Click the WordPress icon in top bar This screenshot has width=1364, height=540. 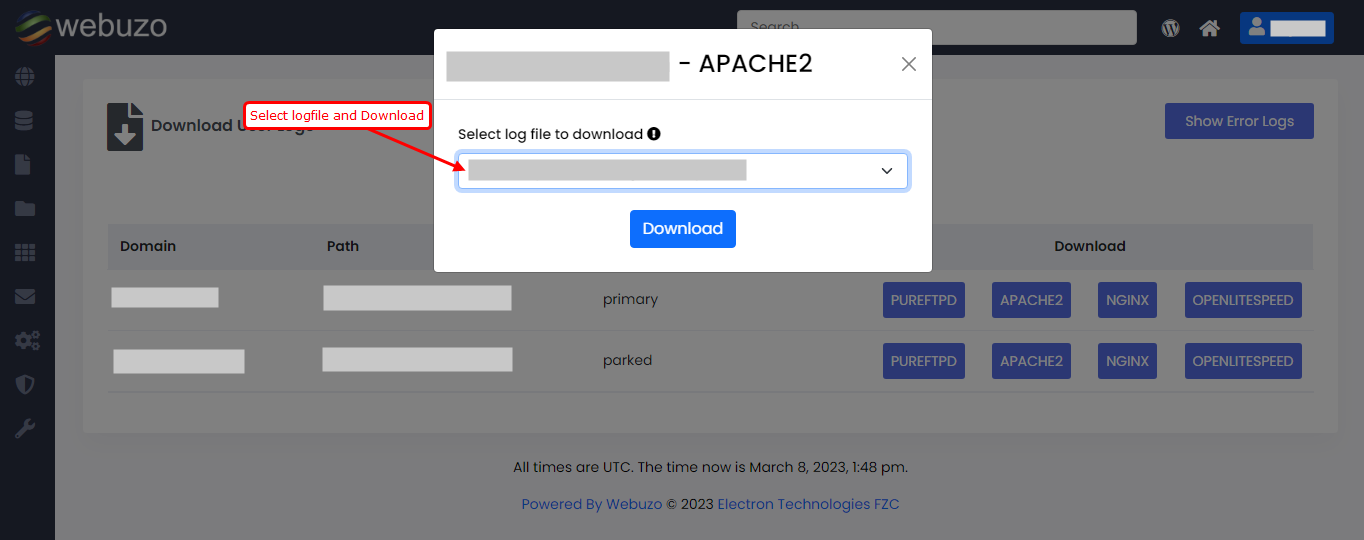pyautogui.click(x=1170, y=28)
